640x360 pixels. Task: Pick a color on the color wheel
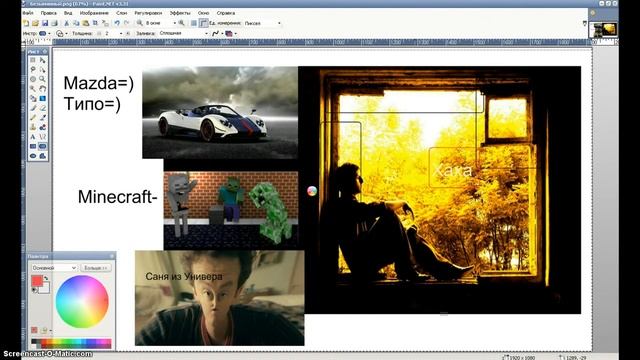82,302
